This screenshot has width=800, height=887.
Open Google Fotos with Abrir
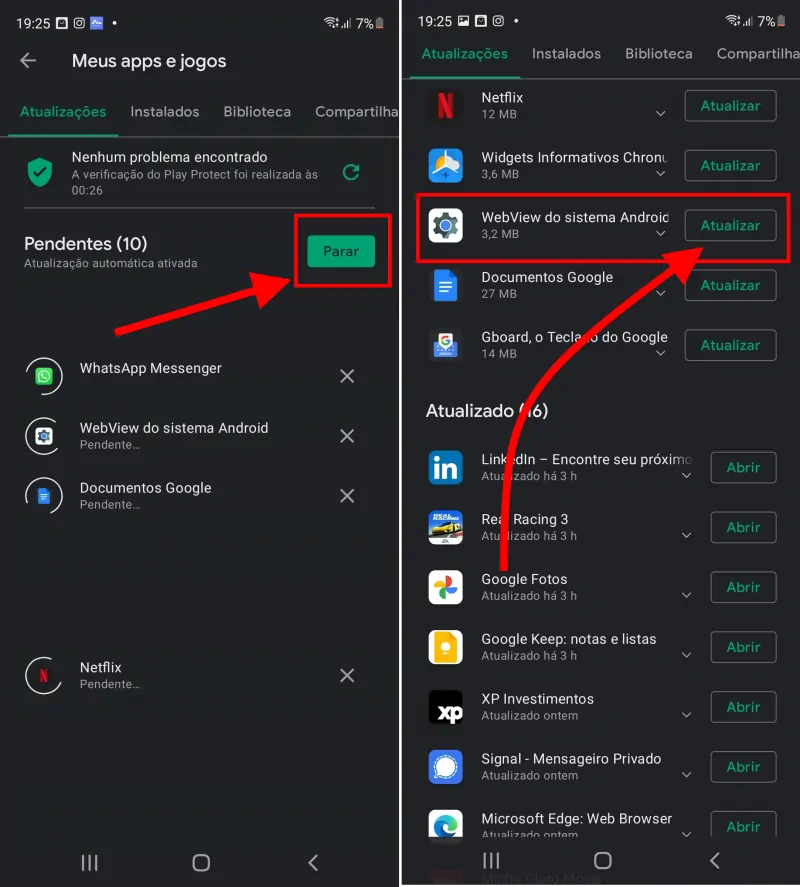743,588
